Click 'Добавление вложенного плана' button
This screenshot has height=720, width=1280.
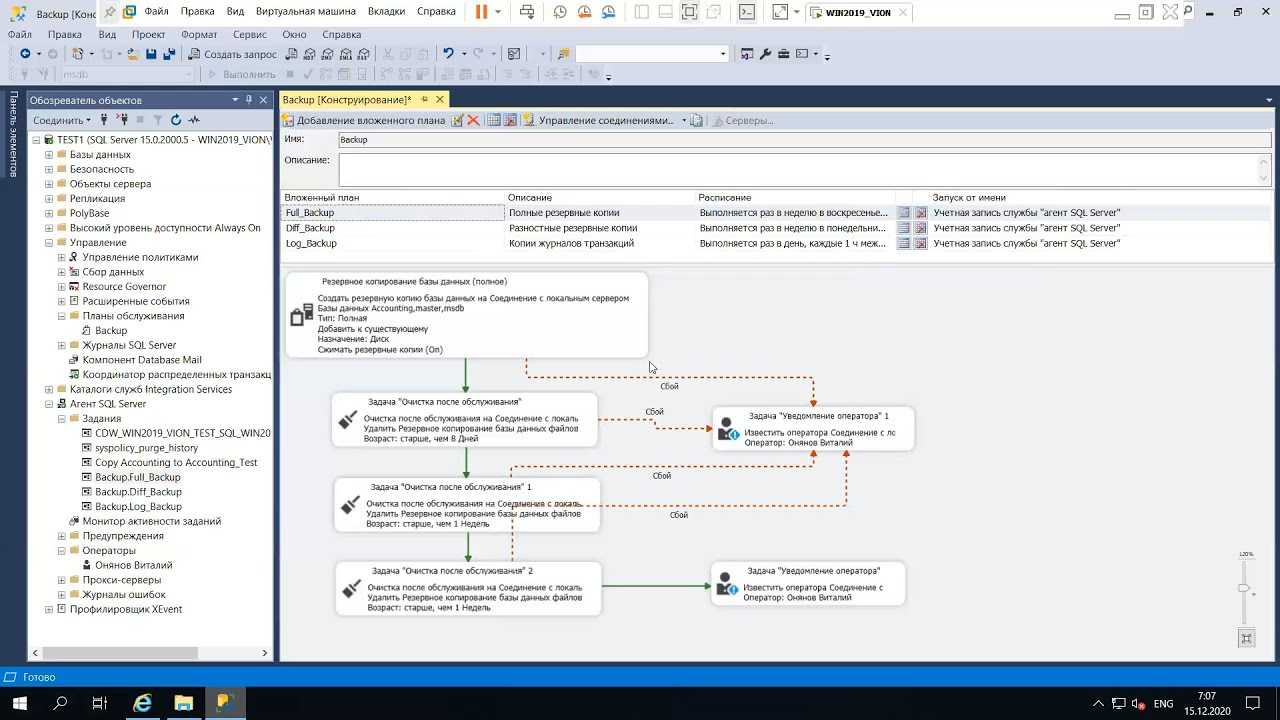pyautogui.click(x=364, y=120)
